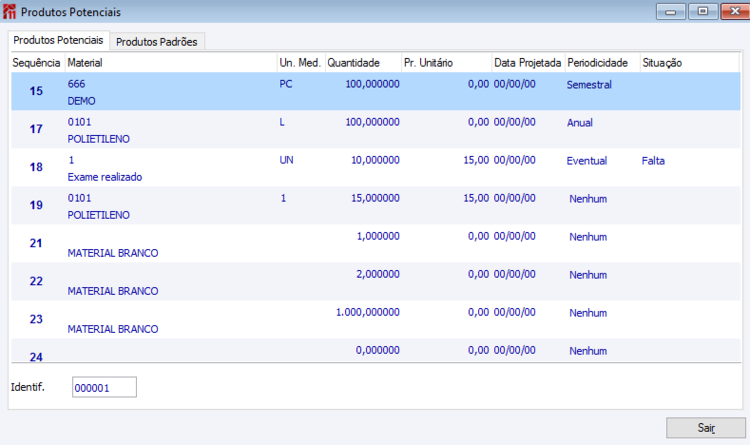Click the Exame realizado description
This screenshot has height=445, width=750.
pos(105,177)
